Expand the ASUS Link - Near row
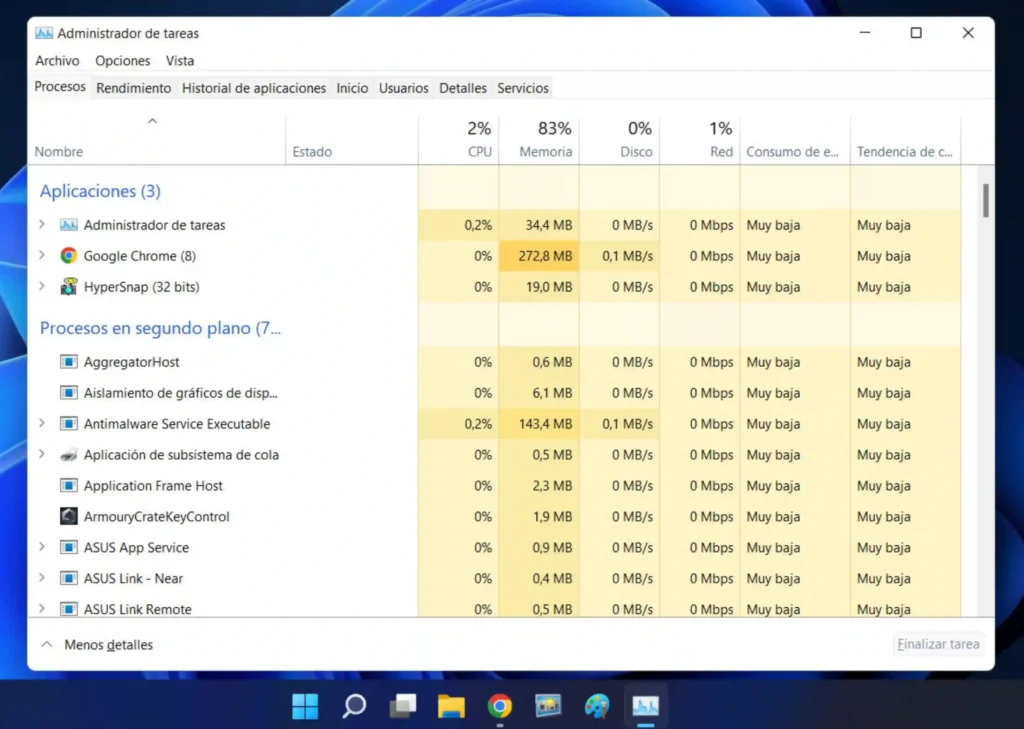The height and width of the screenshot is (729, 1024). coord(42,577)
